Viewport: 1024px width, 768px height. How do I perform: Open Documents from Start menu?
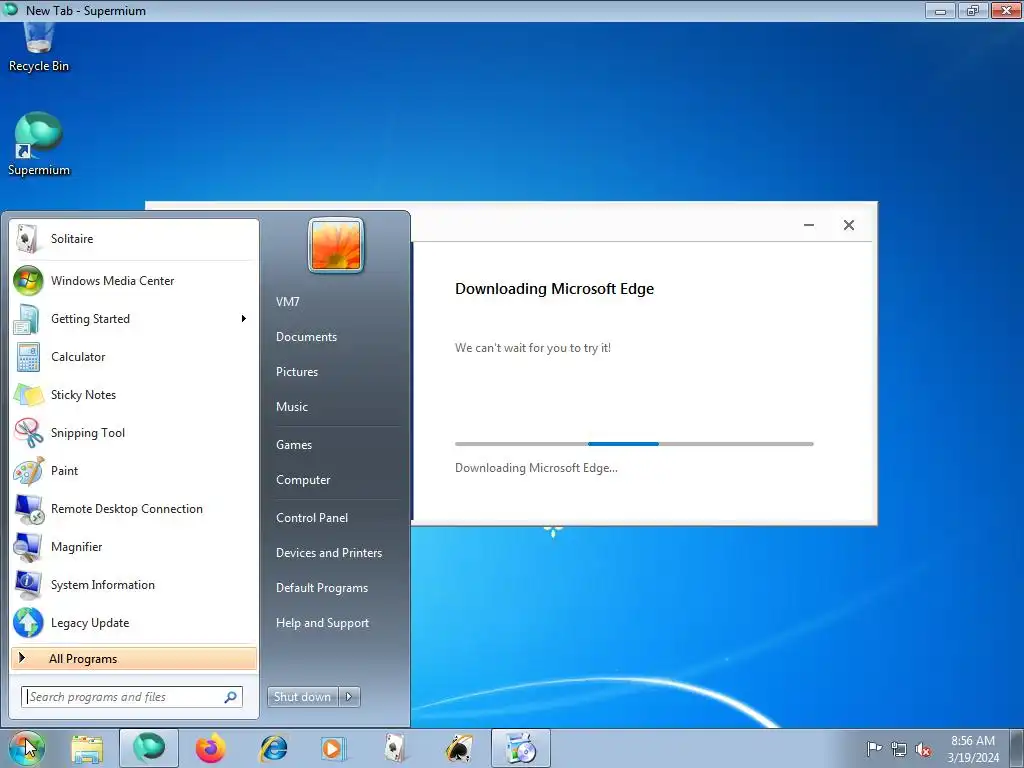tap(306, 337)
